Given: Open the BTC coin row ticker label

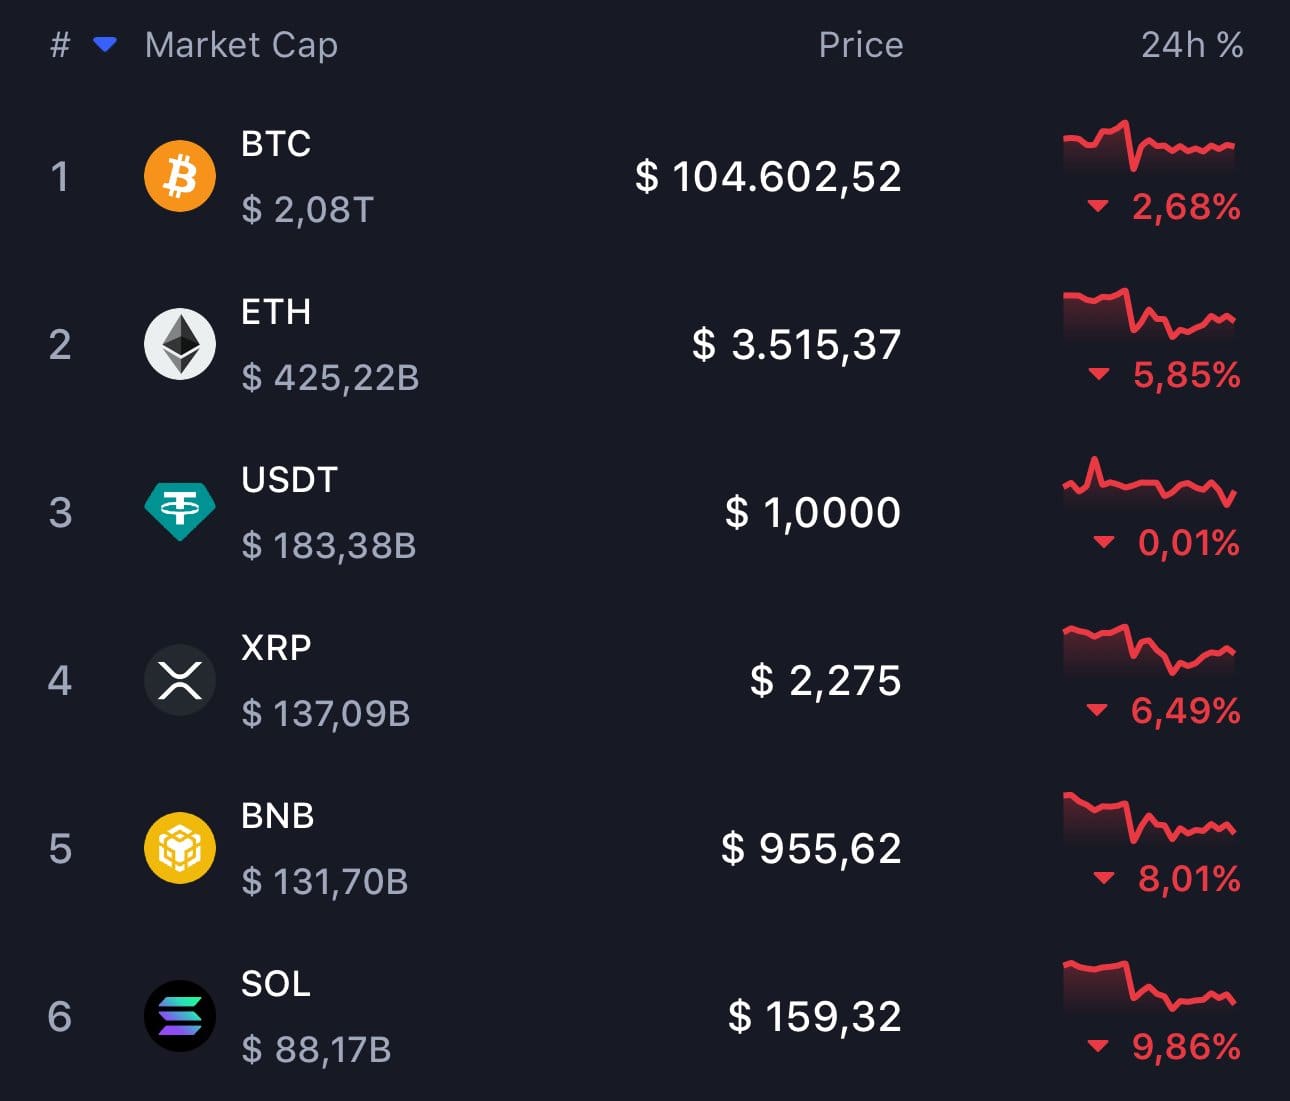Looking at the screenshot, I should (x=275, y=144).
